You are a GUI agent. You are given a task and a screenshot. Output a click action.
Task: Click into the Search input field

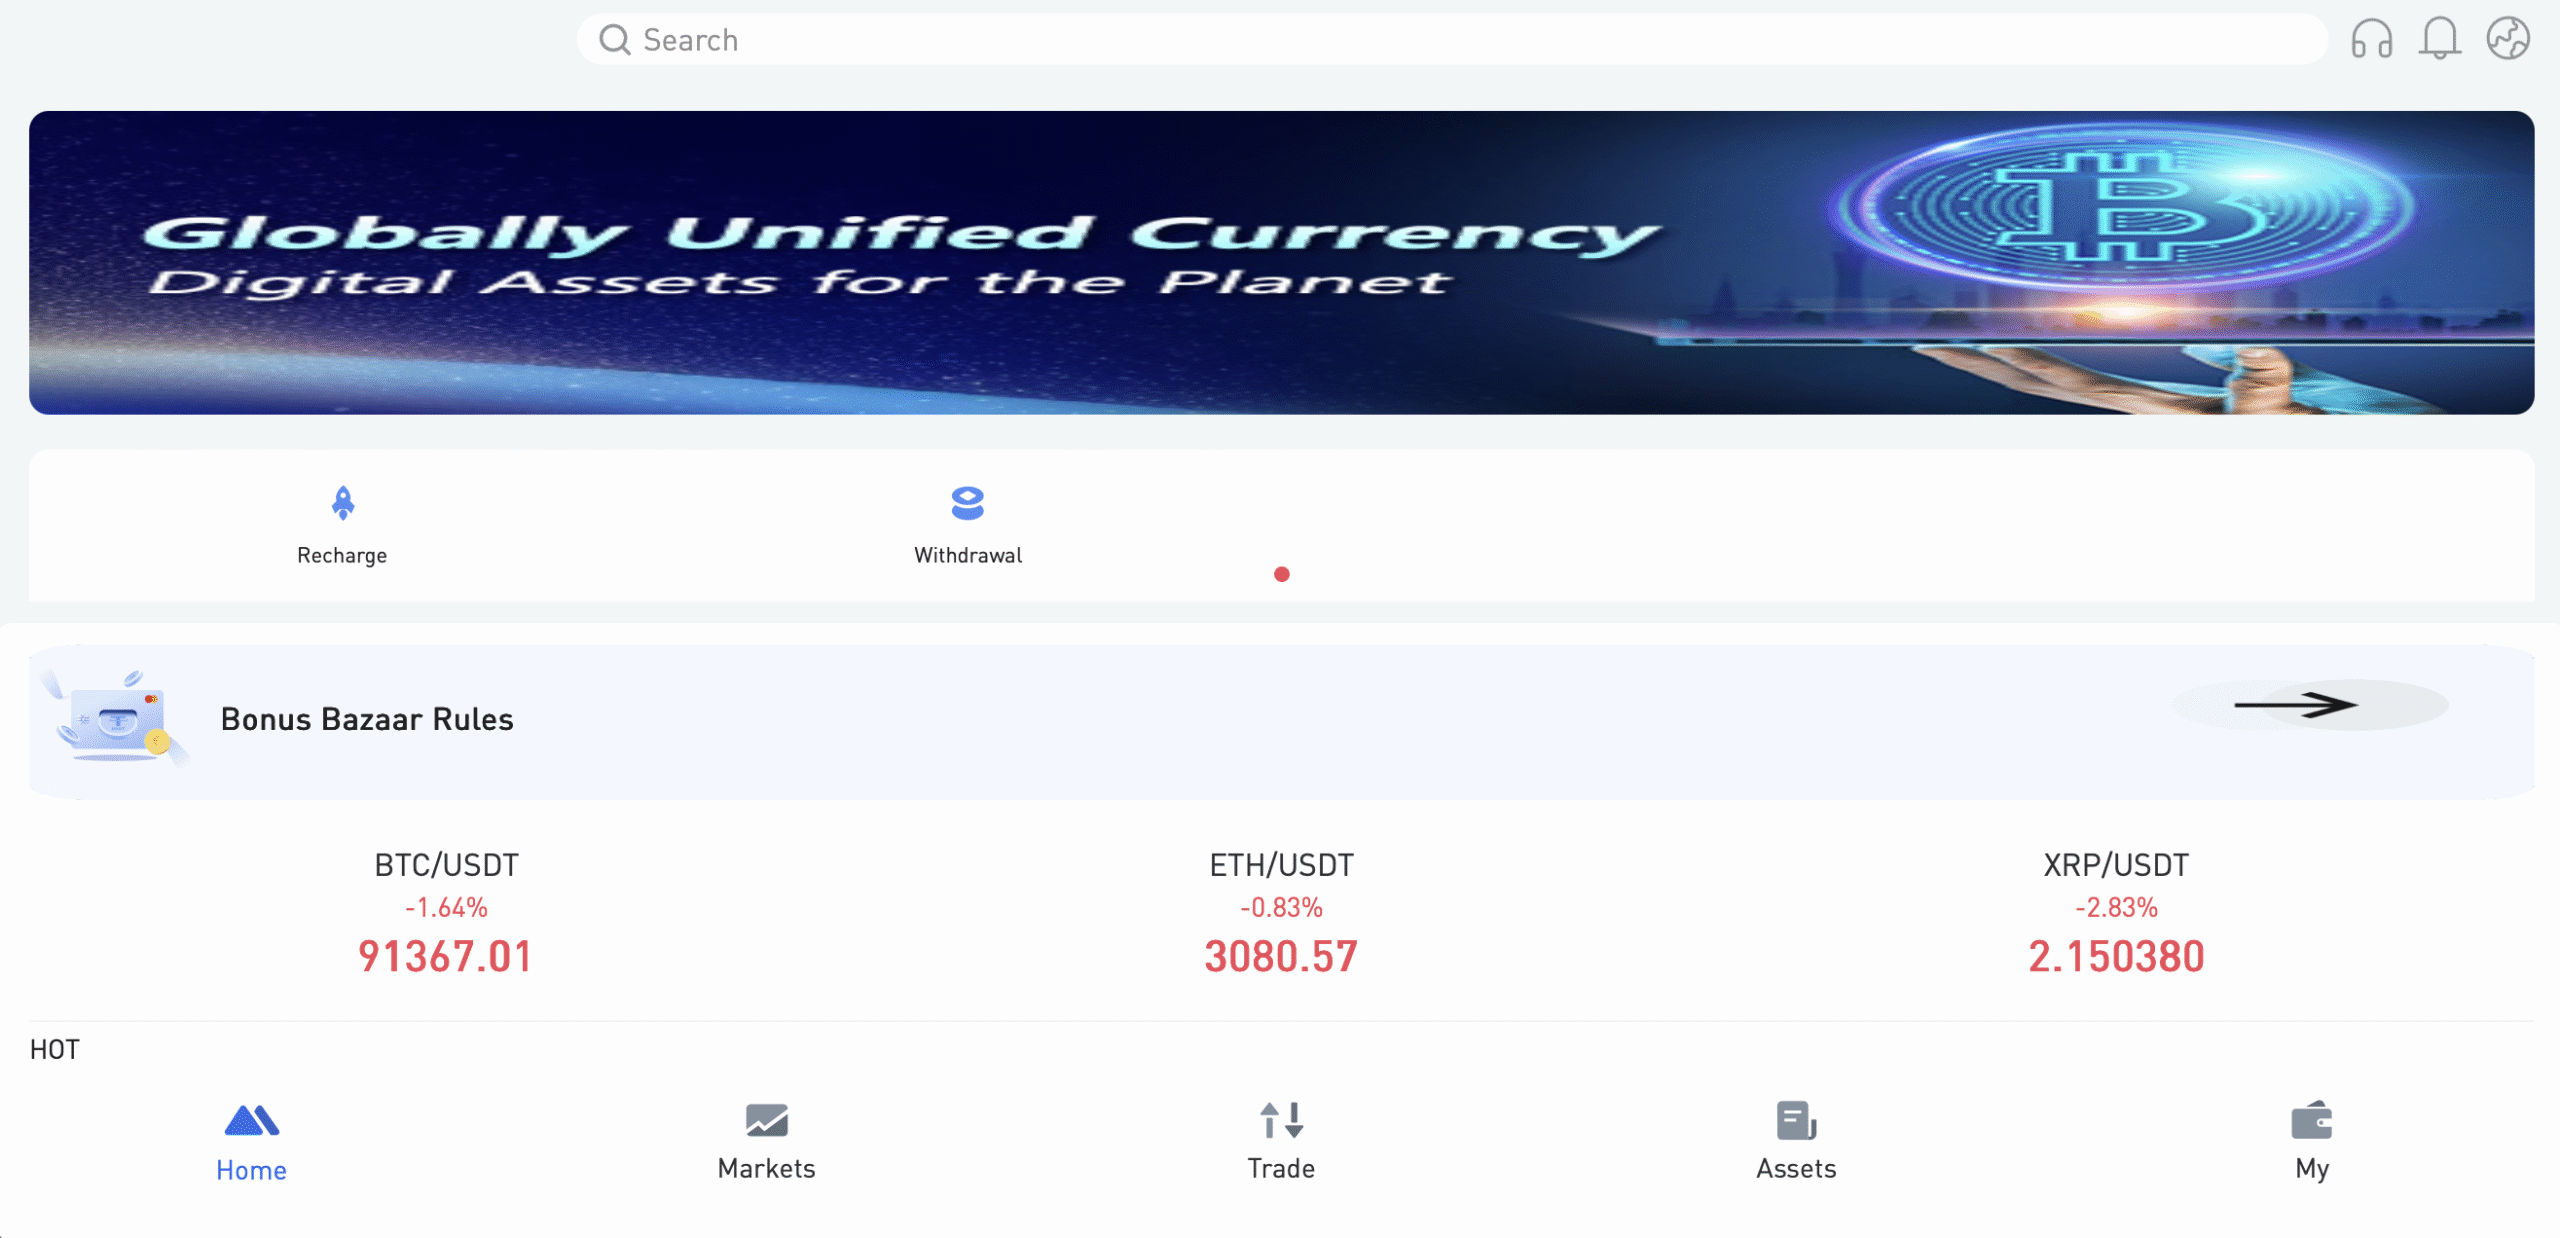[1451, 40]
